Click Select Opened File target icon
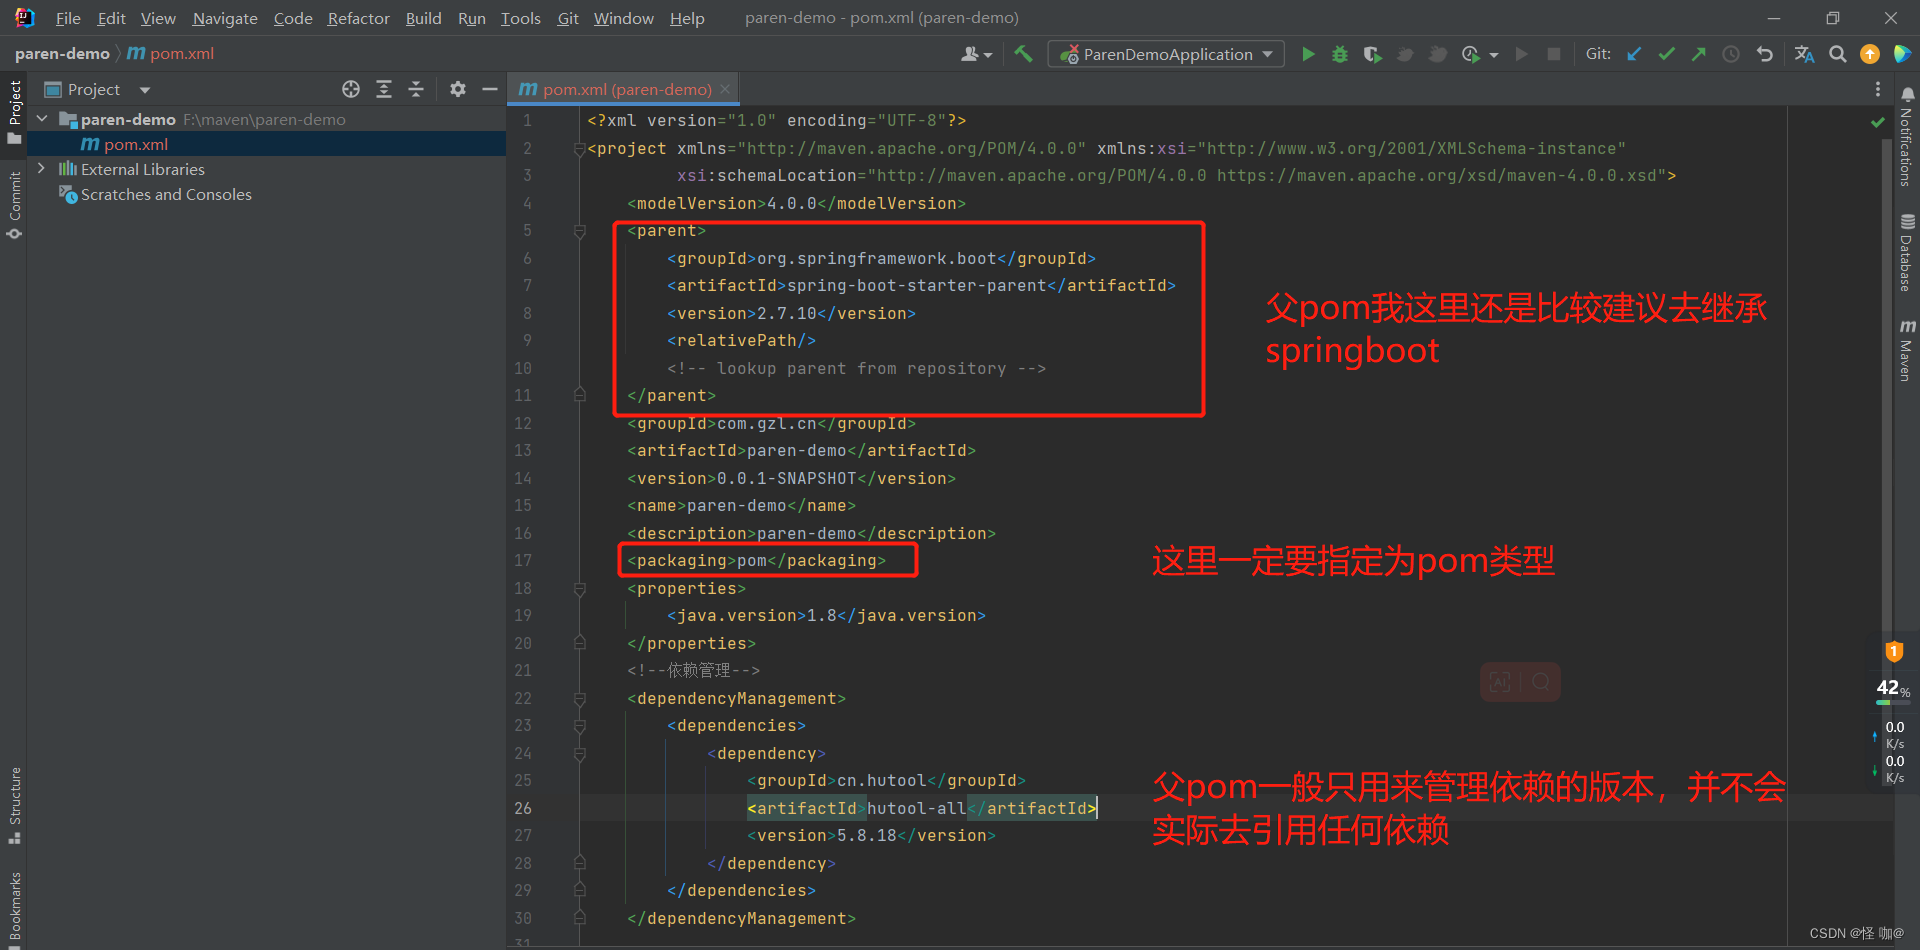1920x950 pixels. (351, 89)
